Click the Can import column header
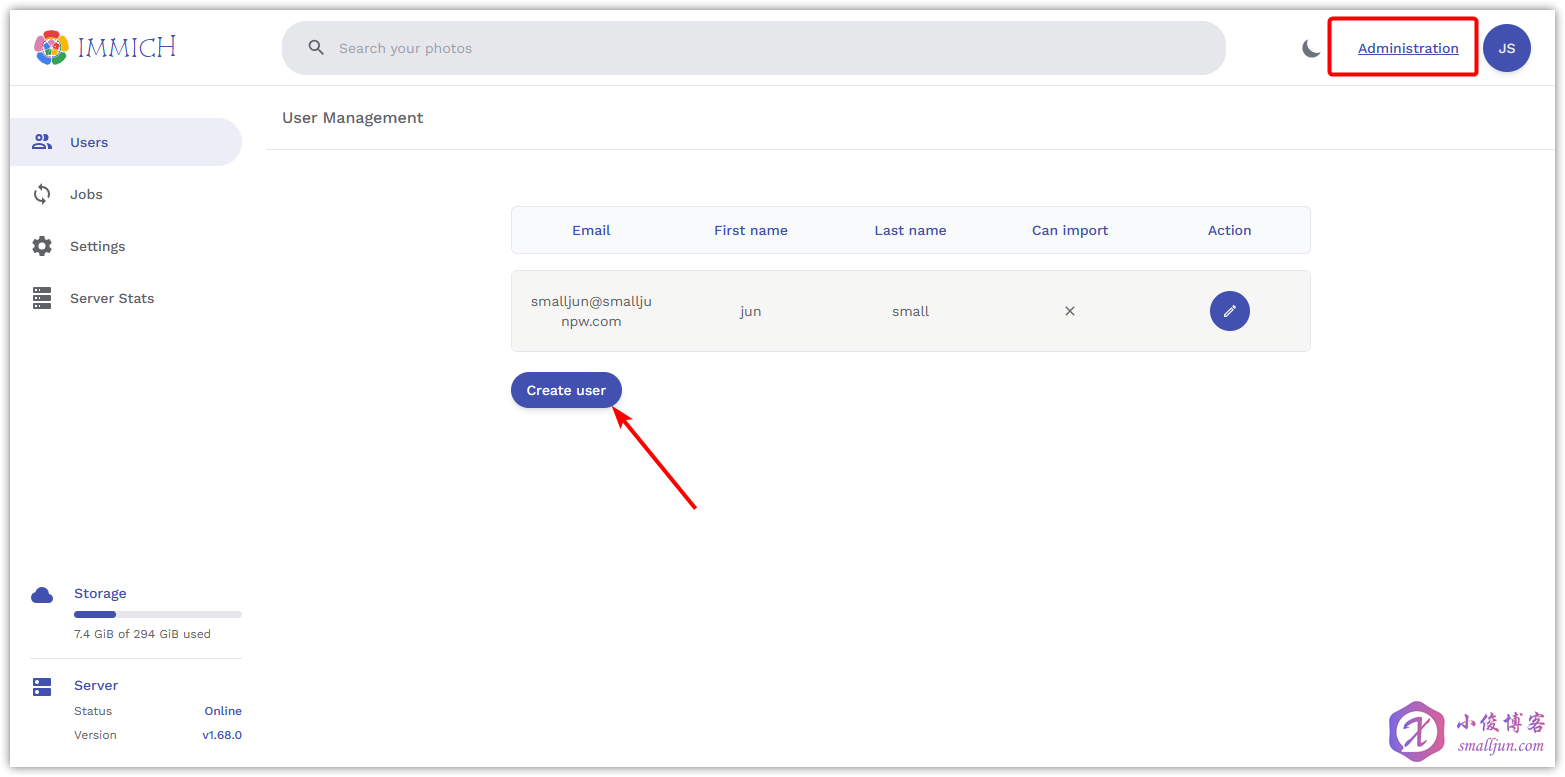1565x777 pixels. (x=1070, y=230)
